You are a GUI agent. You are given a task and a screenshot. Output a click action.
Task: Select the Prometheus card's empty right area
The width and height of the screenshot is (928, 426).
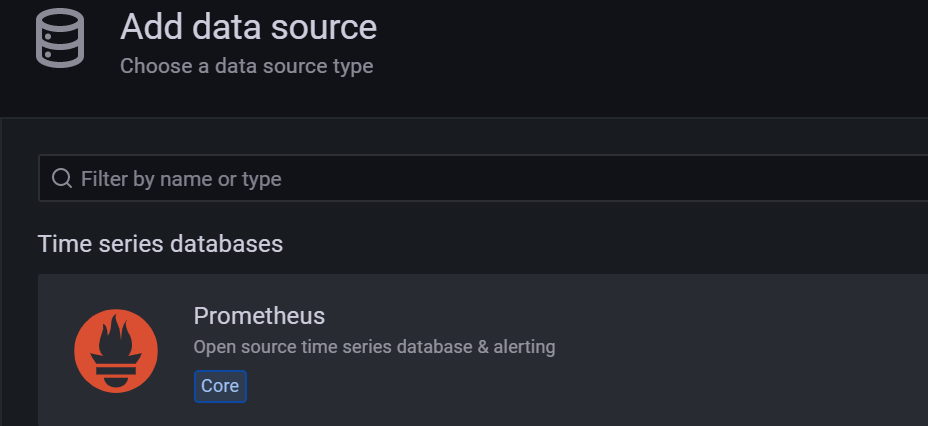(x=760, y=350)
